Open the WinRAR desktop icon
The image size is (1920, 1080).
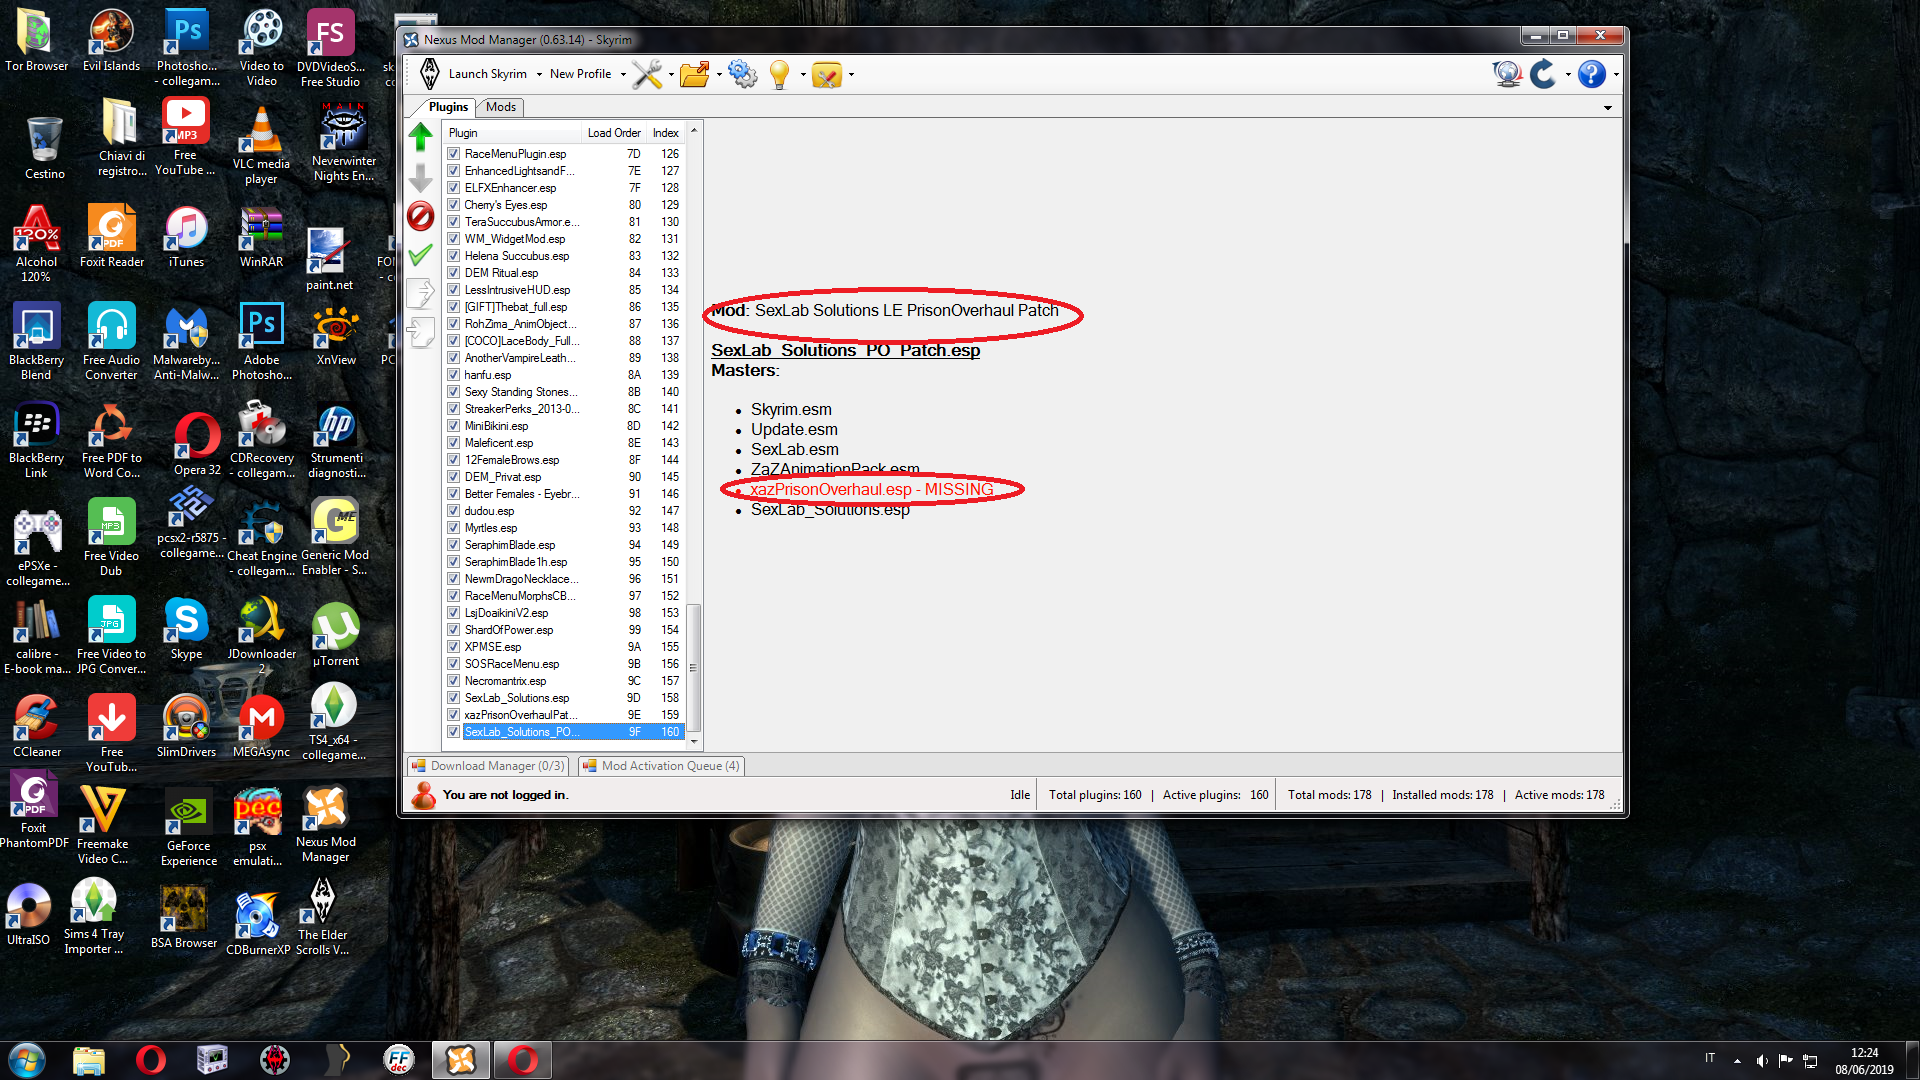coord(261,238)
